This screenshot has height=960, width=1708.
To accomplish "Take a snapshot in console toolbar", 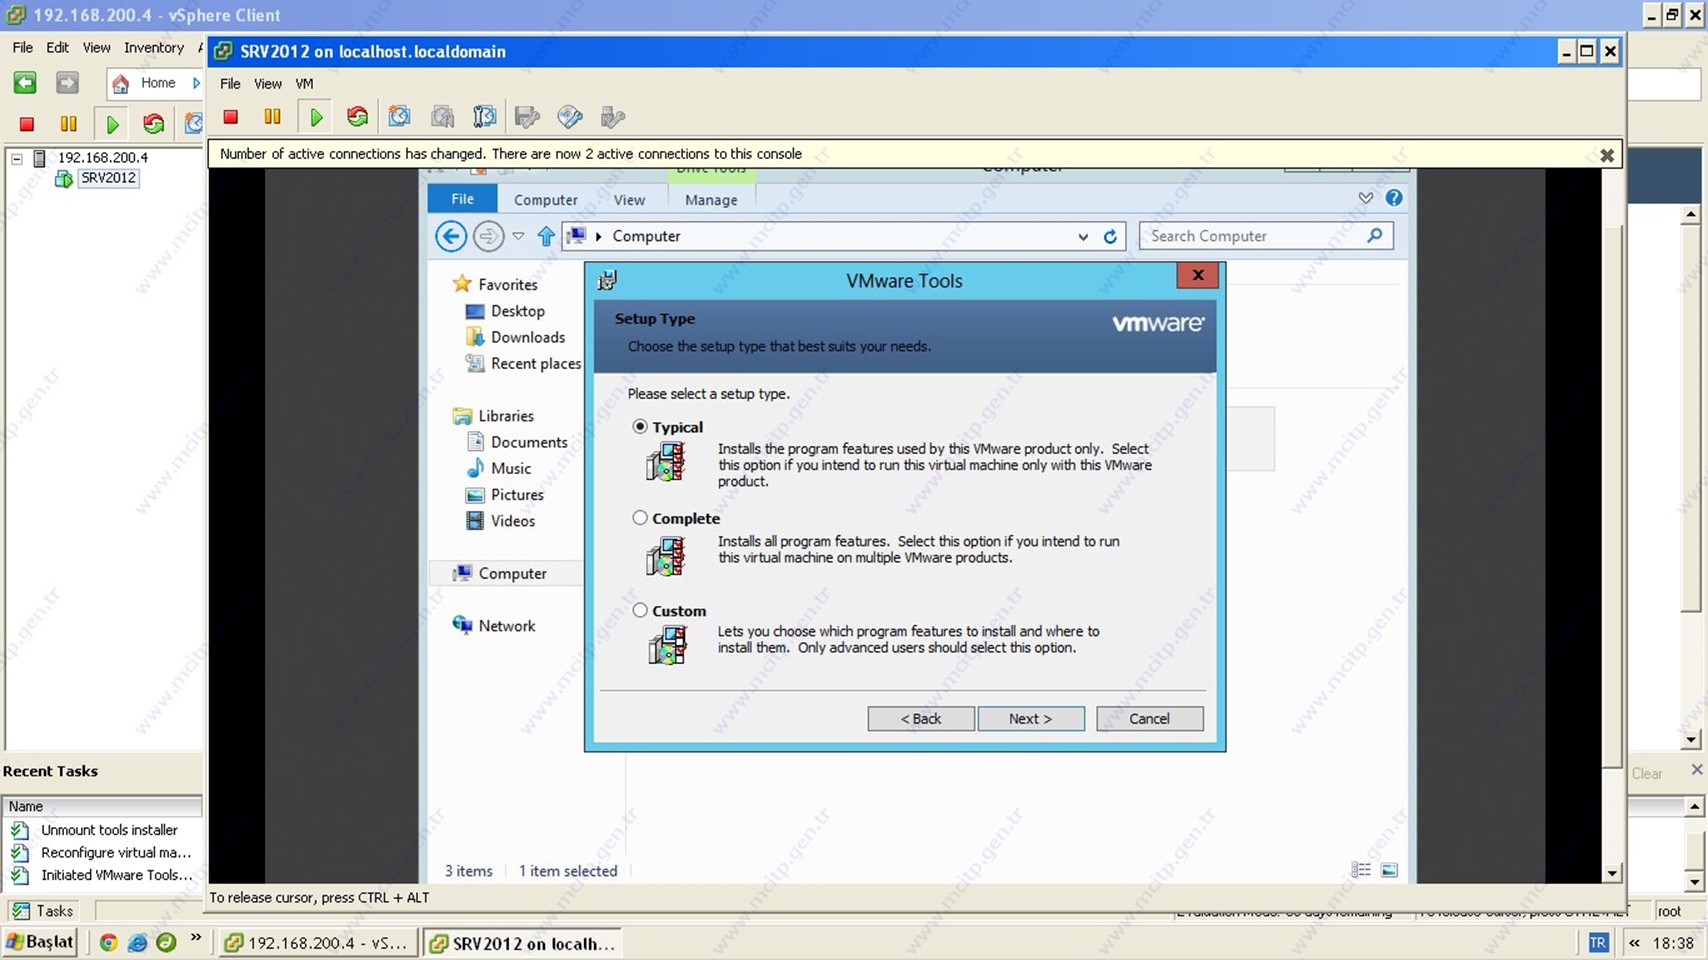I will [x=399, y=117].
